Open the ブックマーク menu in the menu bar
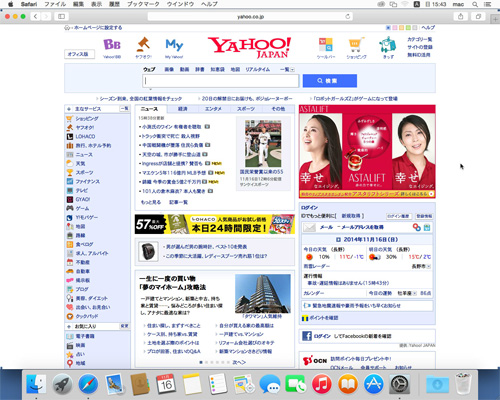The image size is (500, 400). pyautogui.click(x=143, y=4)
